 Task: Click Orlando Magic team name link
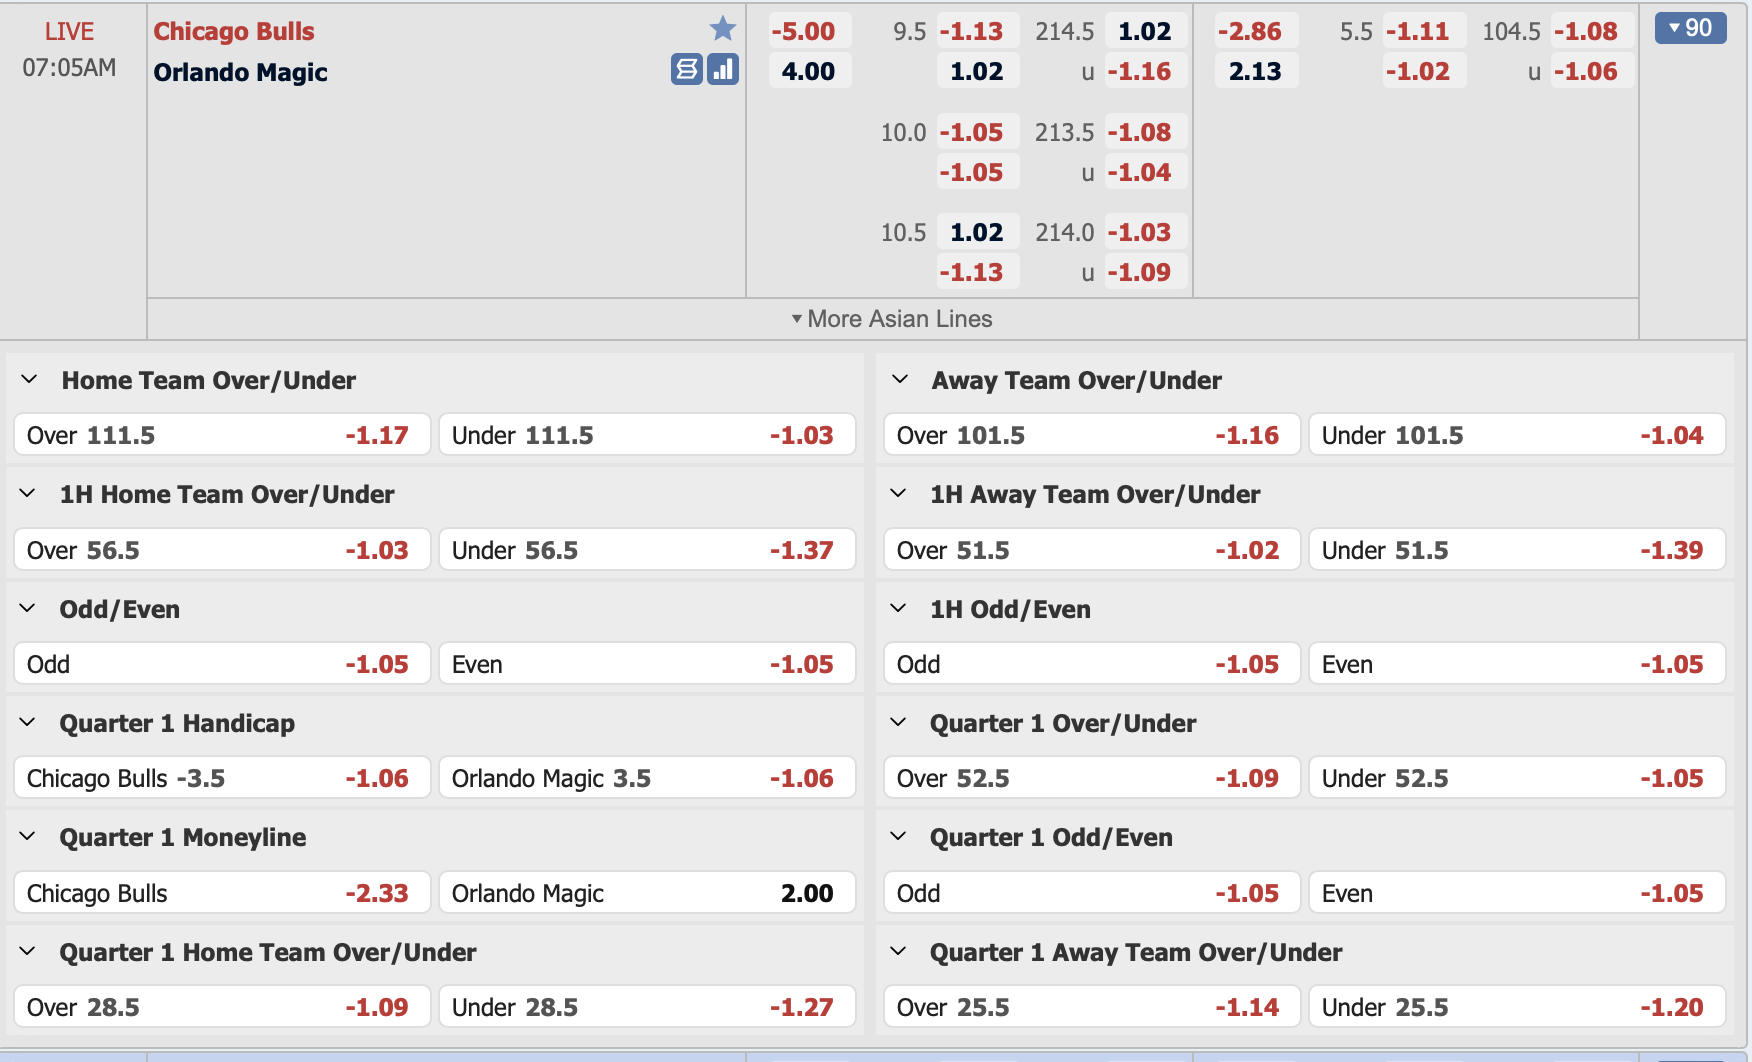point(240,72)
